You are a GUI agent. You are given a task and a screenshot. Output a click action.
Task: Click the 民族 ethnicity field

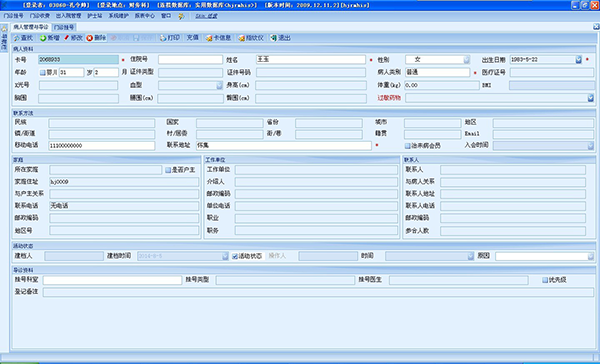(x=102, y=123)
